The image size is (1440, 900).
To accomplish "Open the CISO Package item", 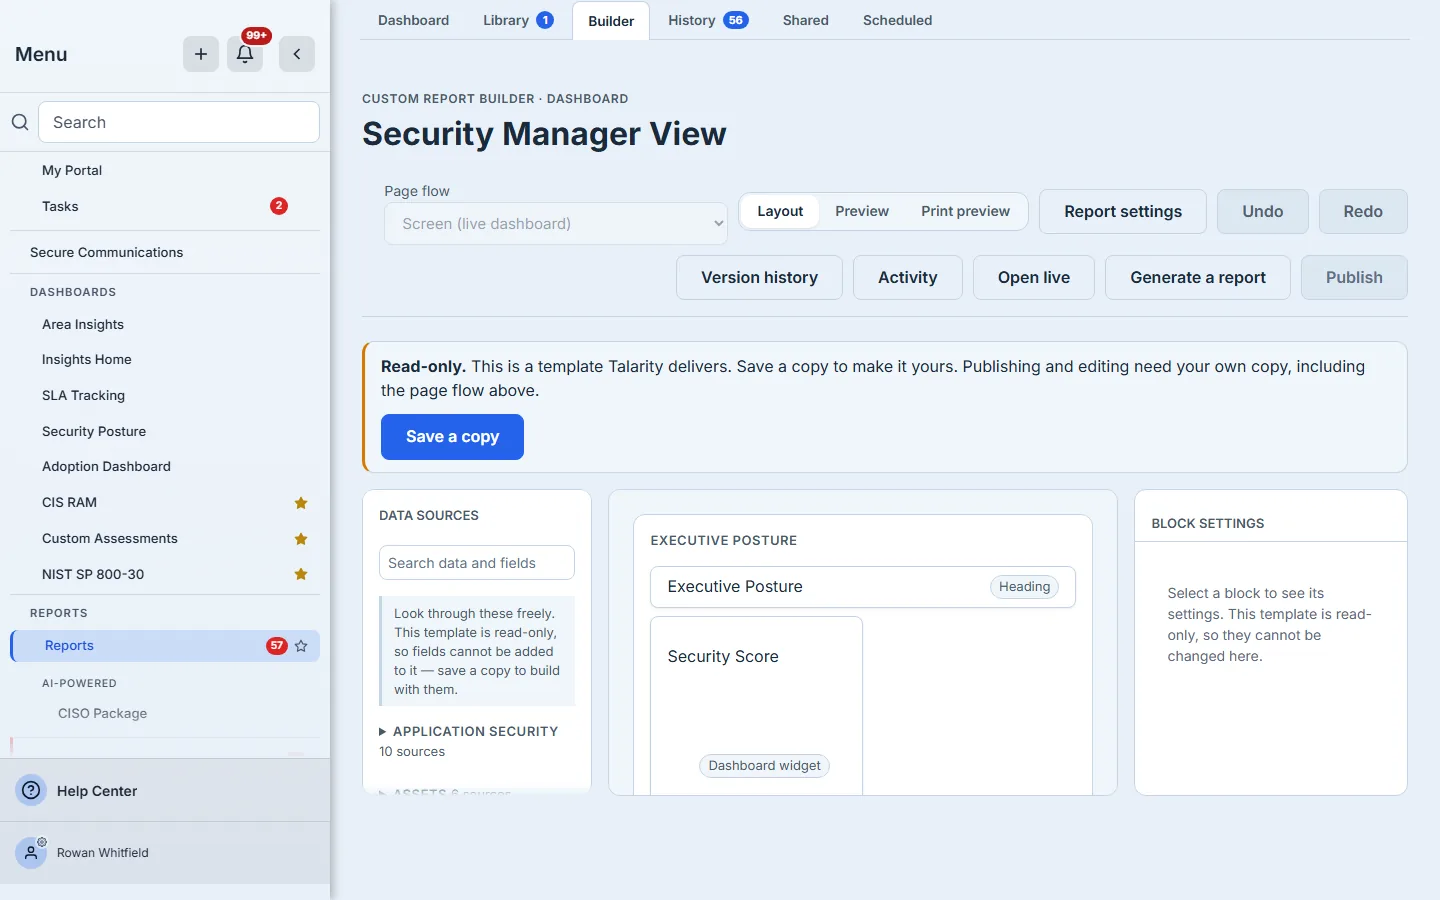I will pos(165,713).
